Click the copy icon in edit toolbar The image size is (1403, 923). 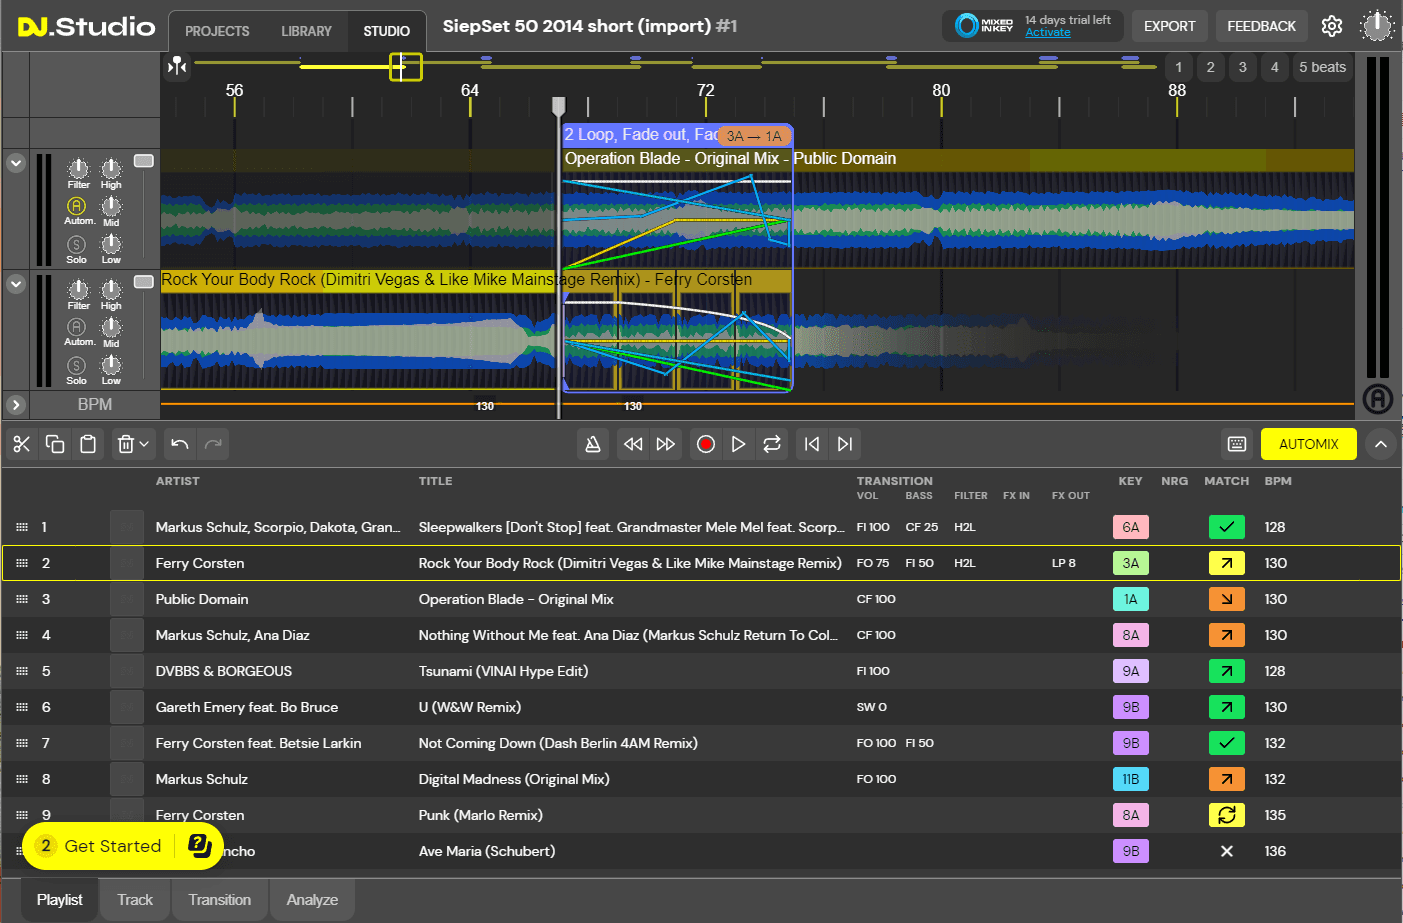pyautogui.click(x=55, y=444)
